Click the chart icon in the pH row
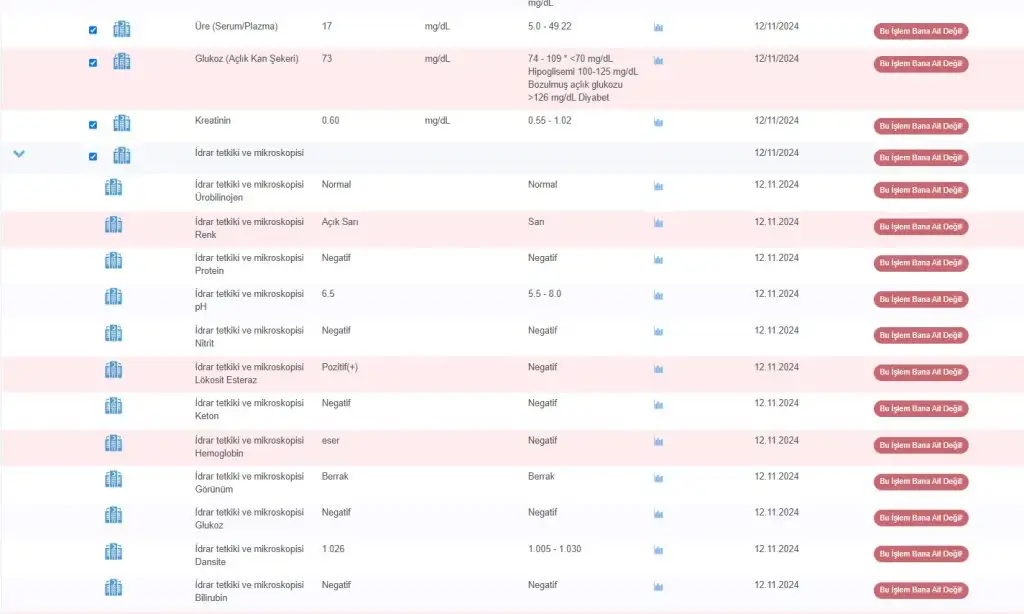 658,296
